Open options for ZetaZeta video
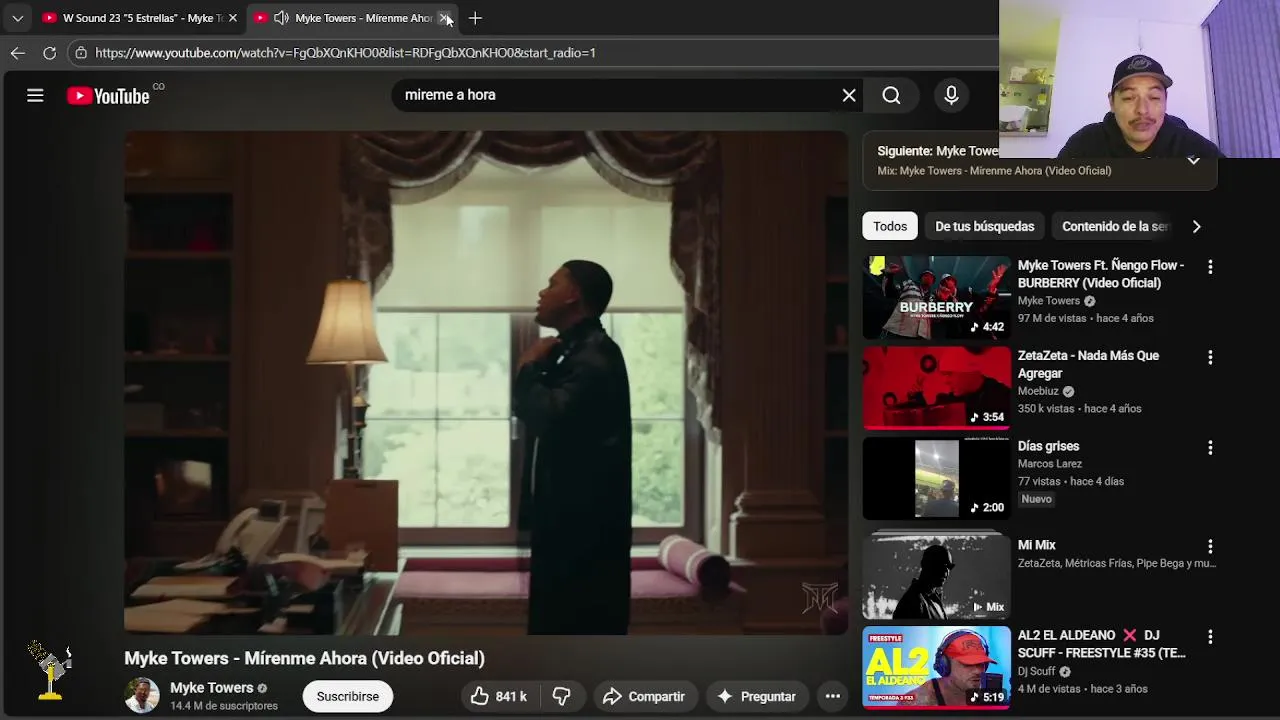This screenshot has height=720, width=1280. [1210, 357]
